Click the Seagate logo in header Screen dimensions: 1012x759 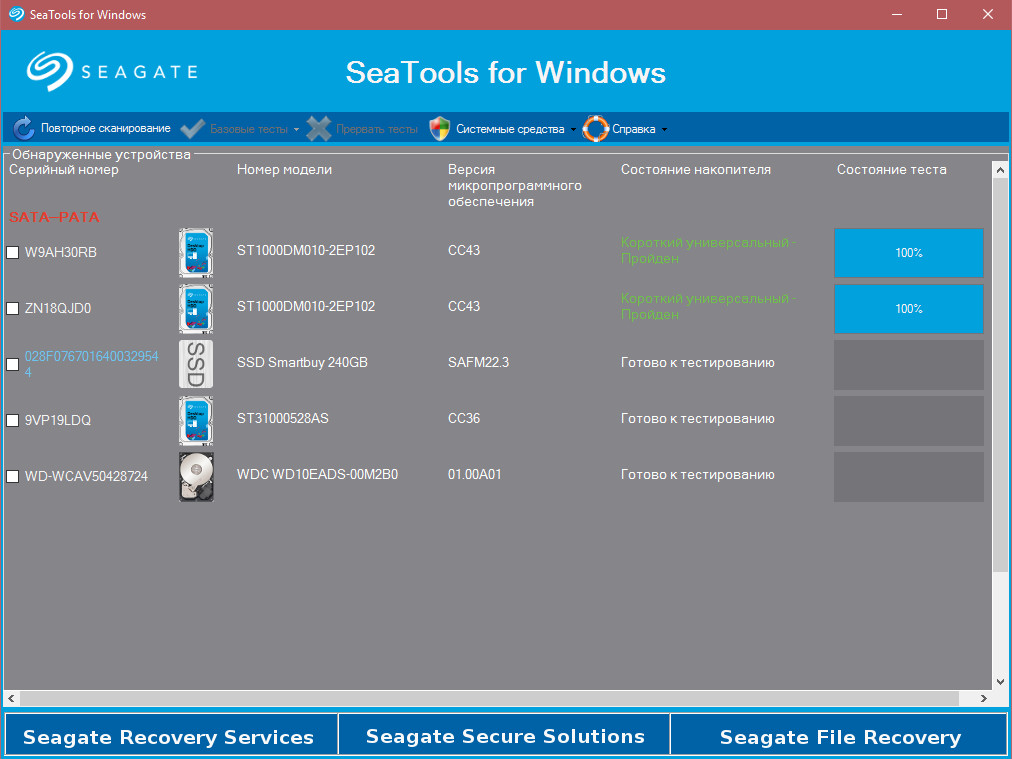click(112, 71)
